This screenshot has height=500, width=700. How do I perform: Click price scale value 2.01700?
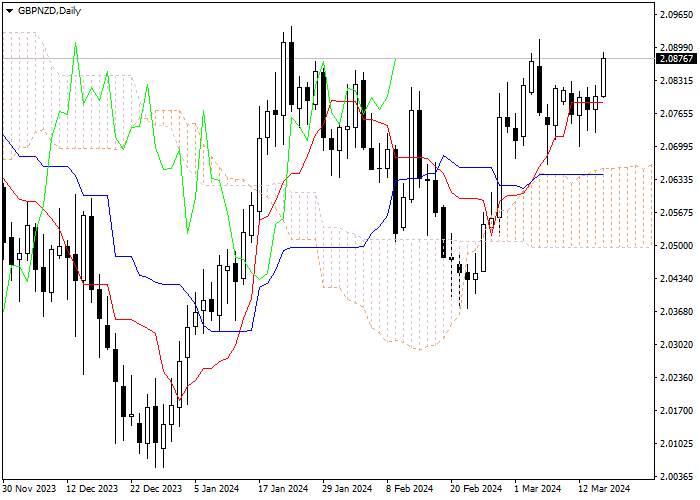tap(676, 410)
